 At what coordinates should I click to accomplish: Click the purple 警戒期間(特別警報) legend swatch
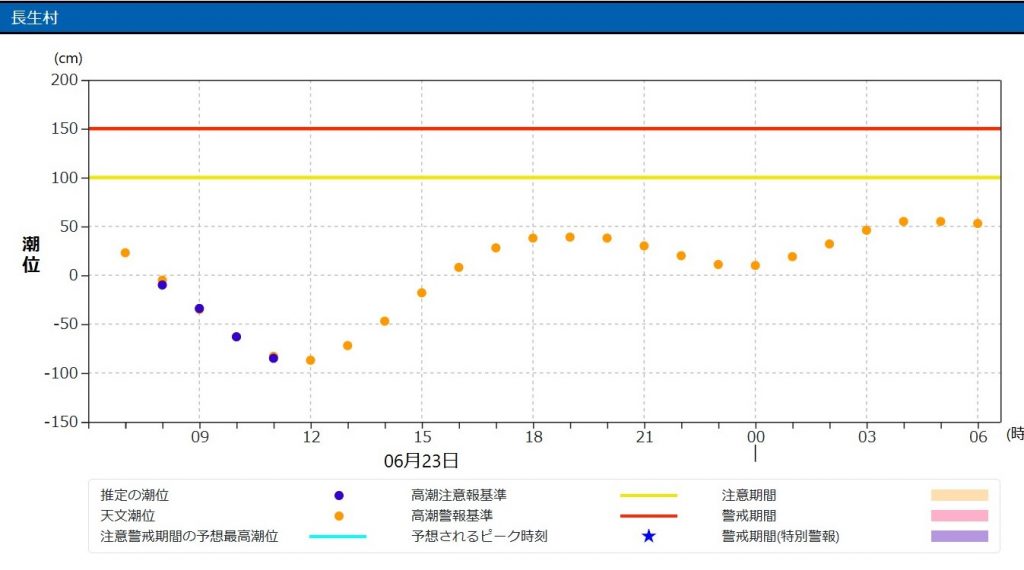click(x=959, y=536)
